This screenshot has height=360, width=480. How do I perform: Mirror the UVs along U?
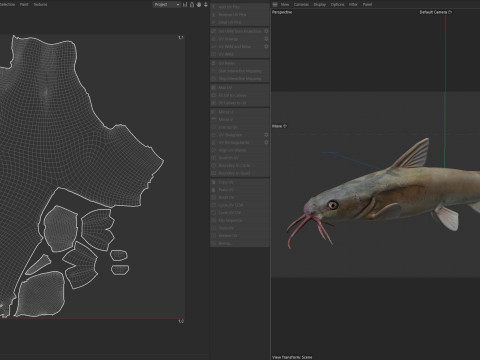click(240, 112)
